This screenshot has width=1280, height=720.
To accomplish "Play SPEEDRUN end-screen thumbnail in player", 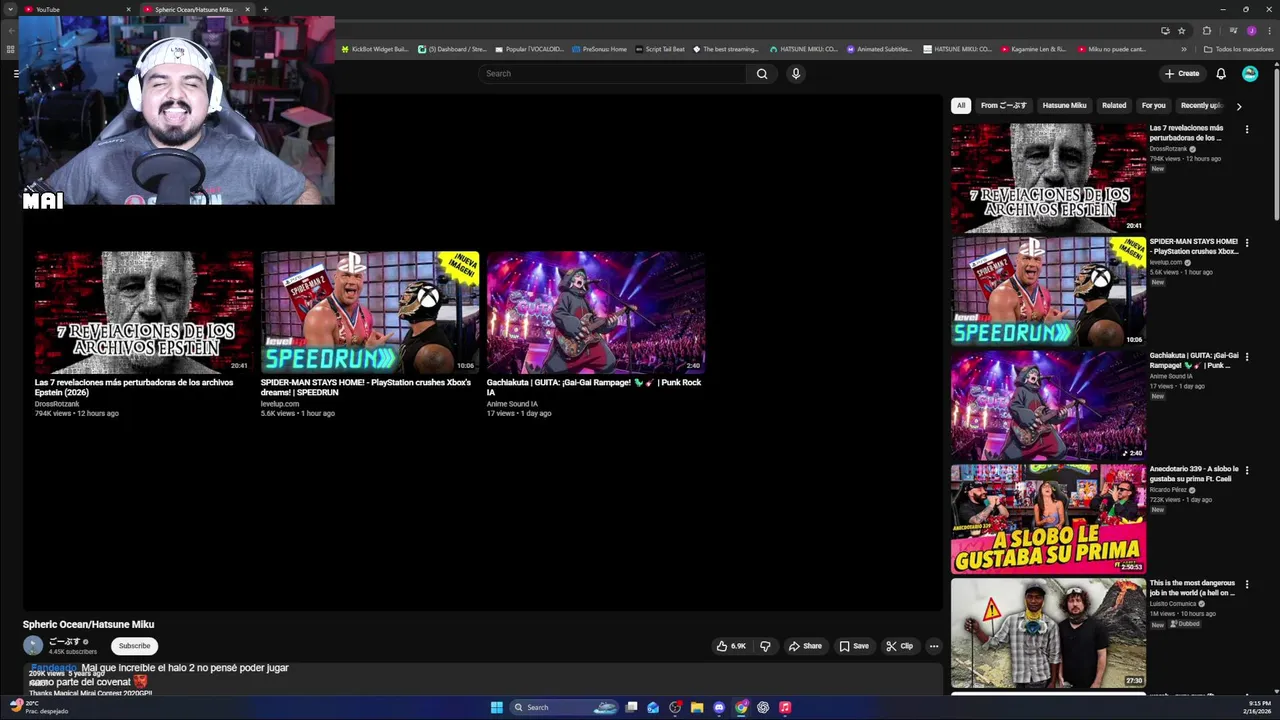I will pos(370,312).
